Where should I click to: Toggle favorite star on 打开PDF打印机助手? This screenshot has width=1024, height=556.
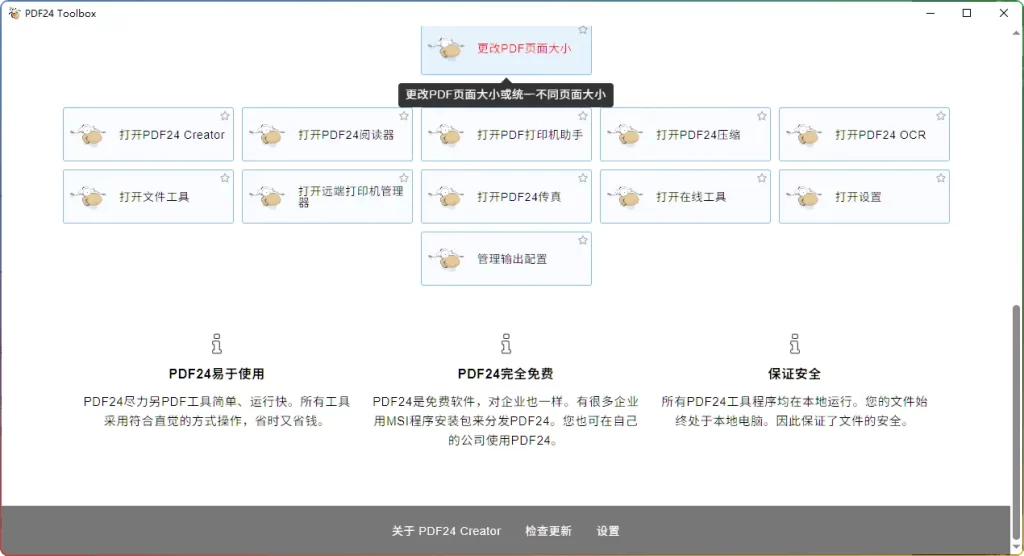(583, 116)
